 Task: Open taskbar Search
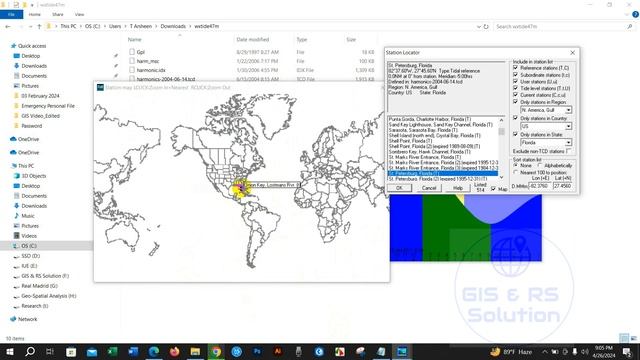point(30,351)
